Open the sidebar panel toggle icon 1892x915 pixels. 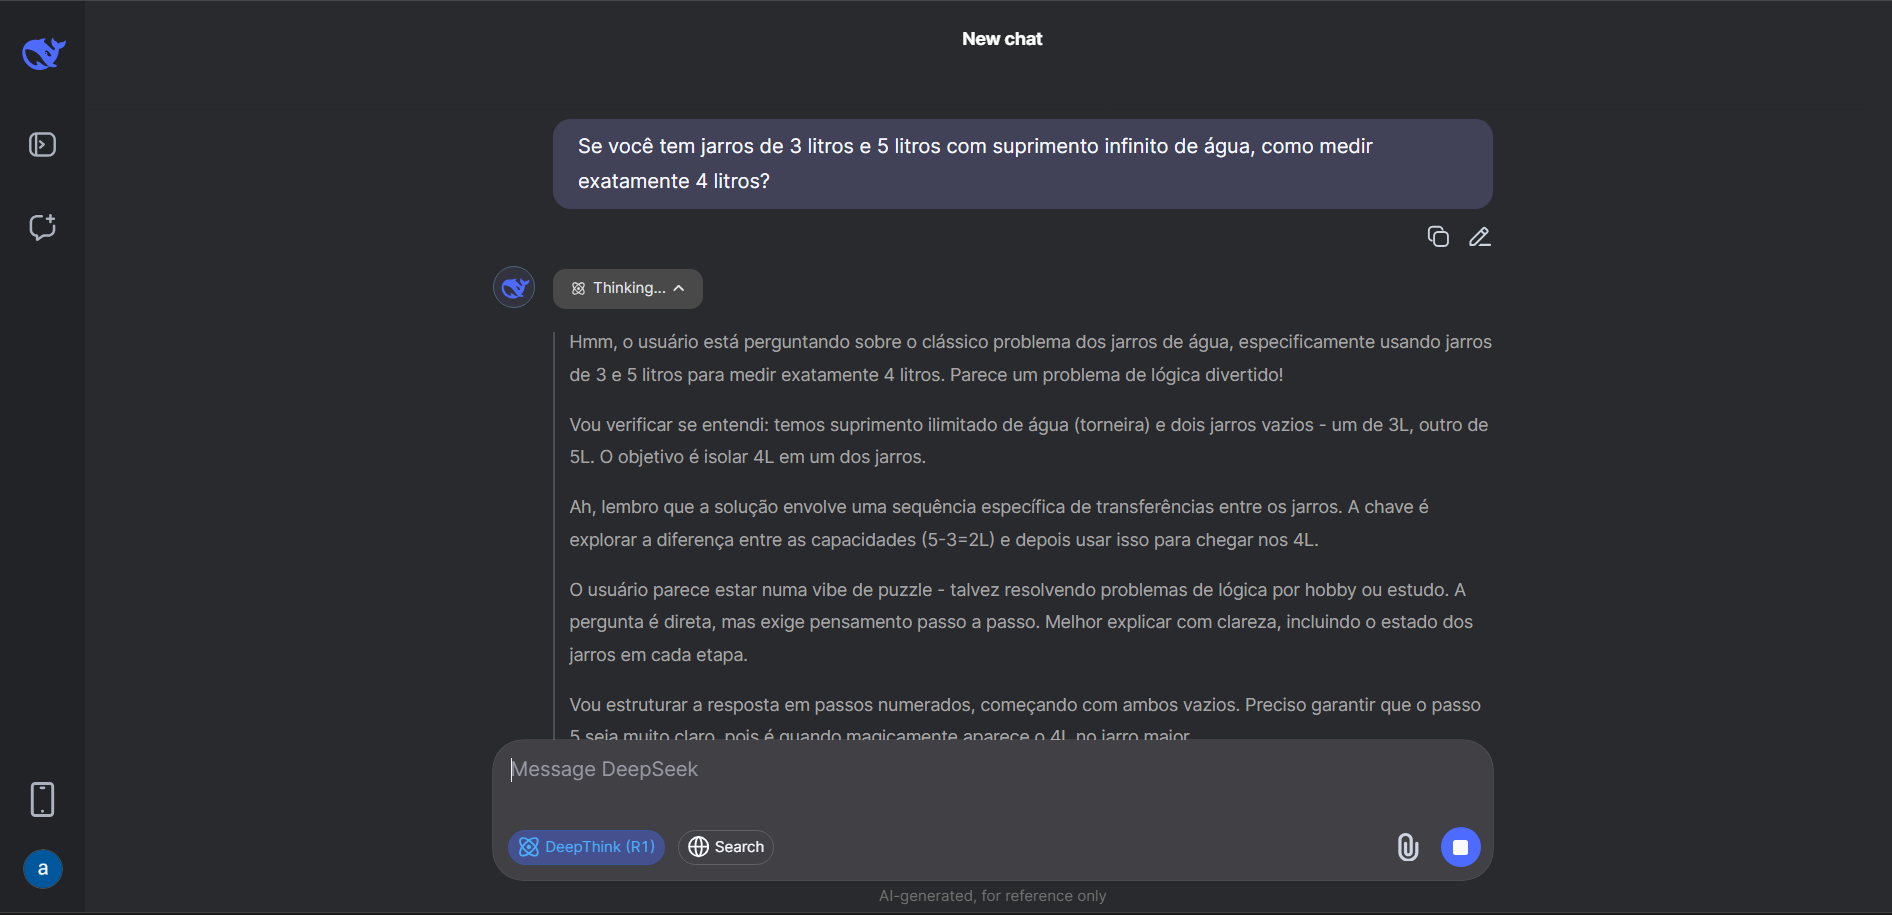pyautogui.click(x=42, y=145)
